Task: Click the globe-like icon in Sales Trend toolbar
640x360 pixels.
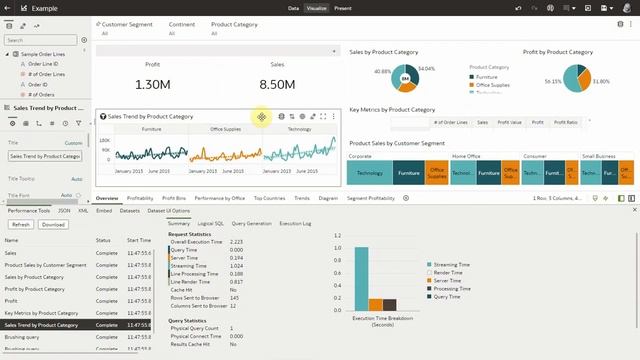Action: tap(302, 116)
